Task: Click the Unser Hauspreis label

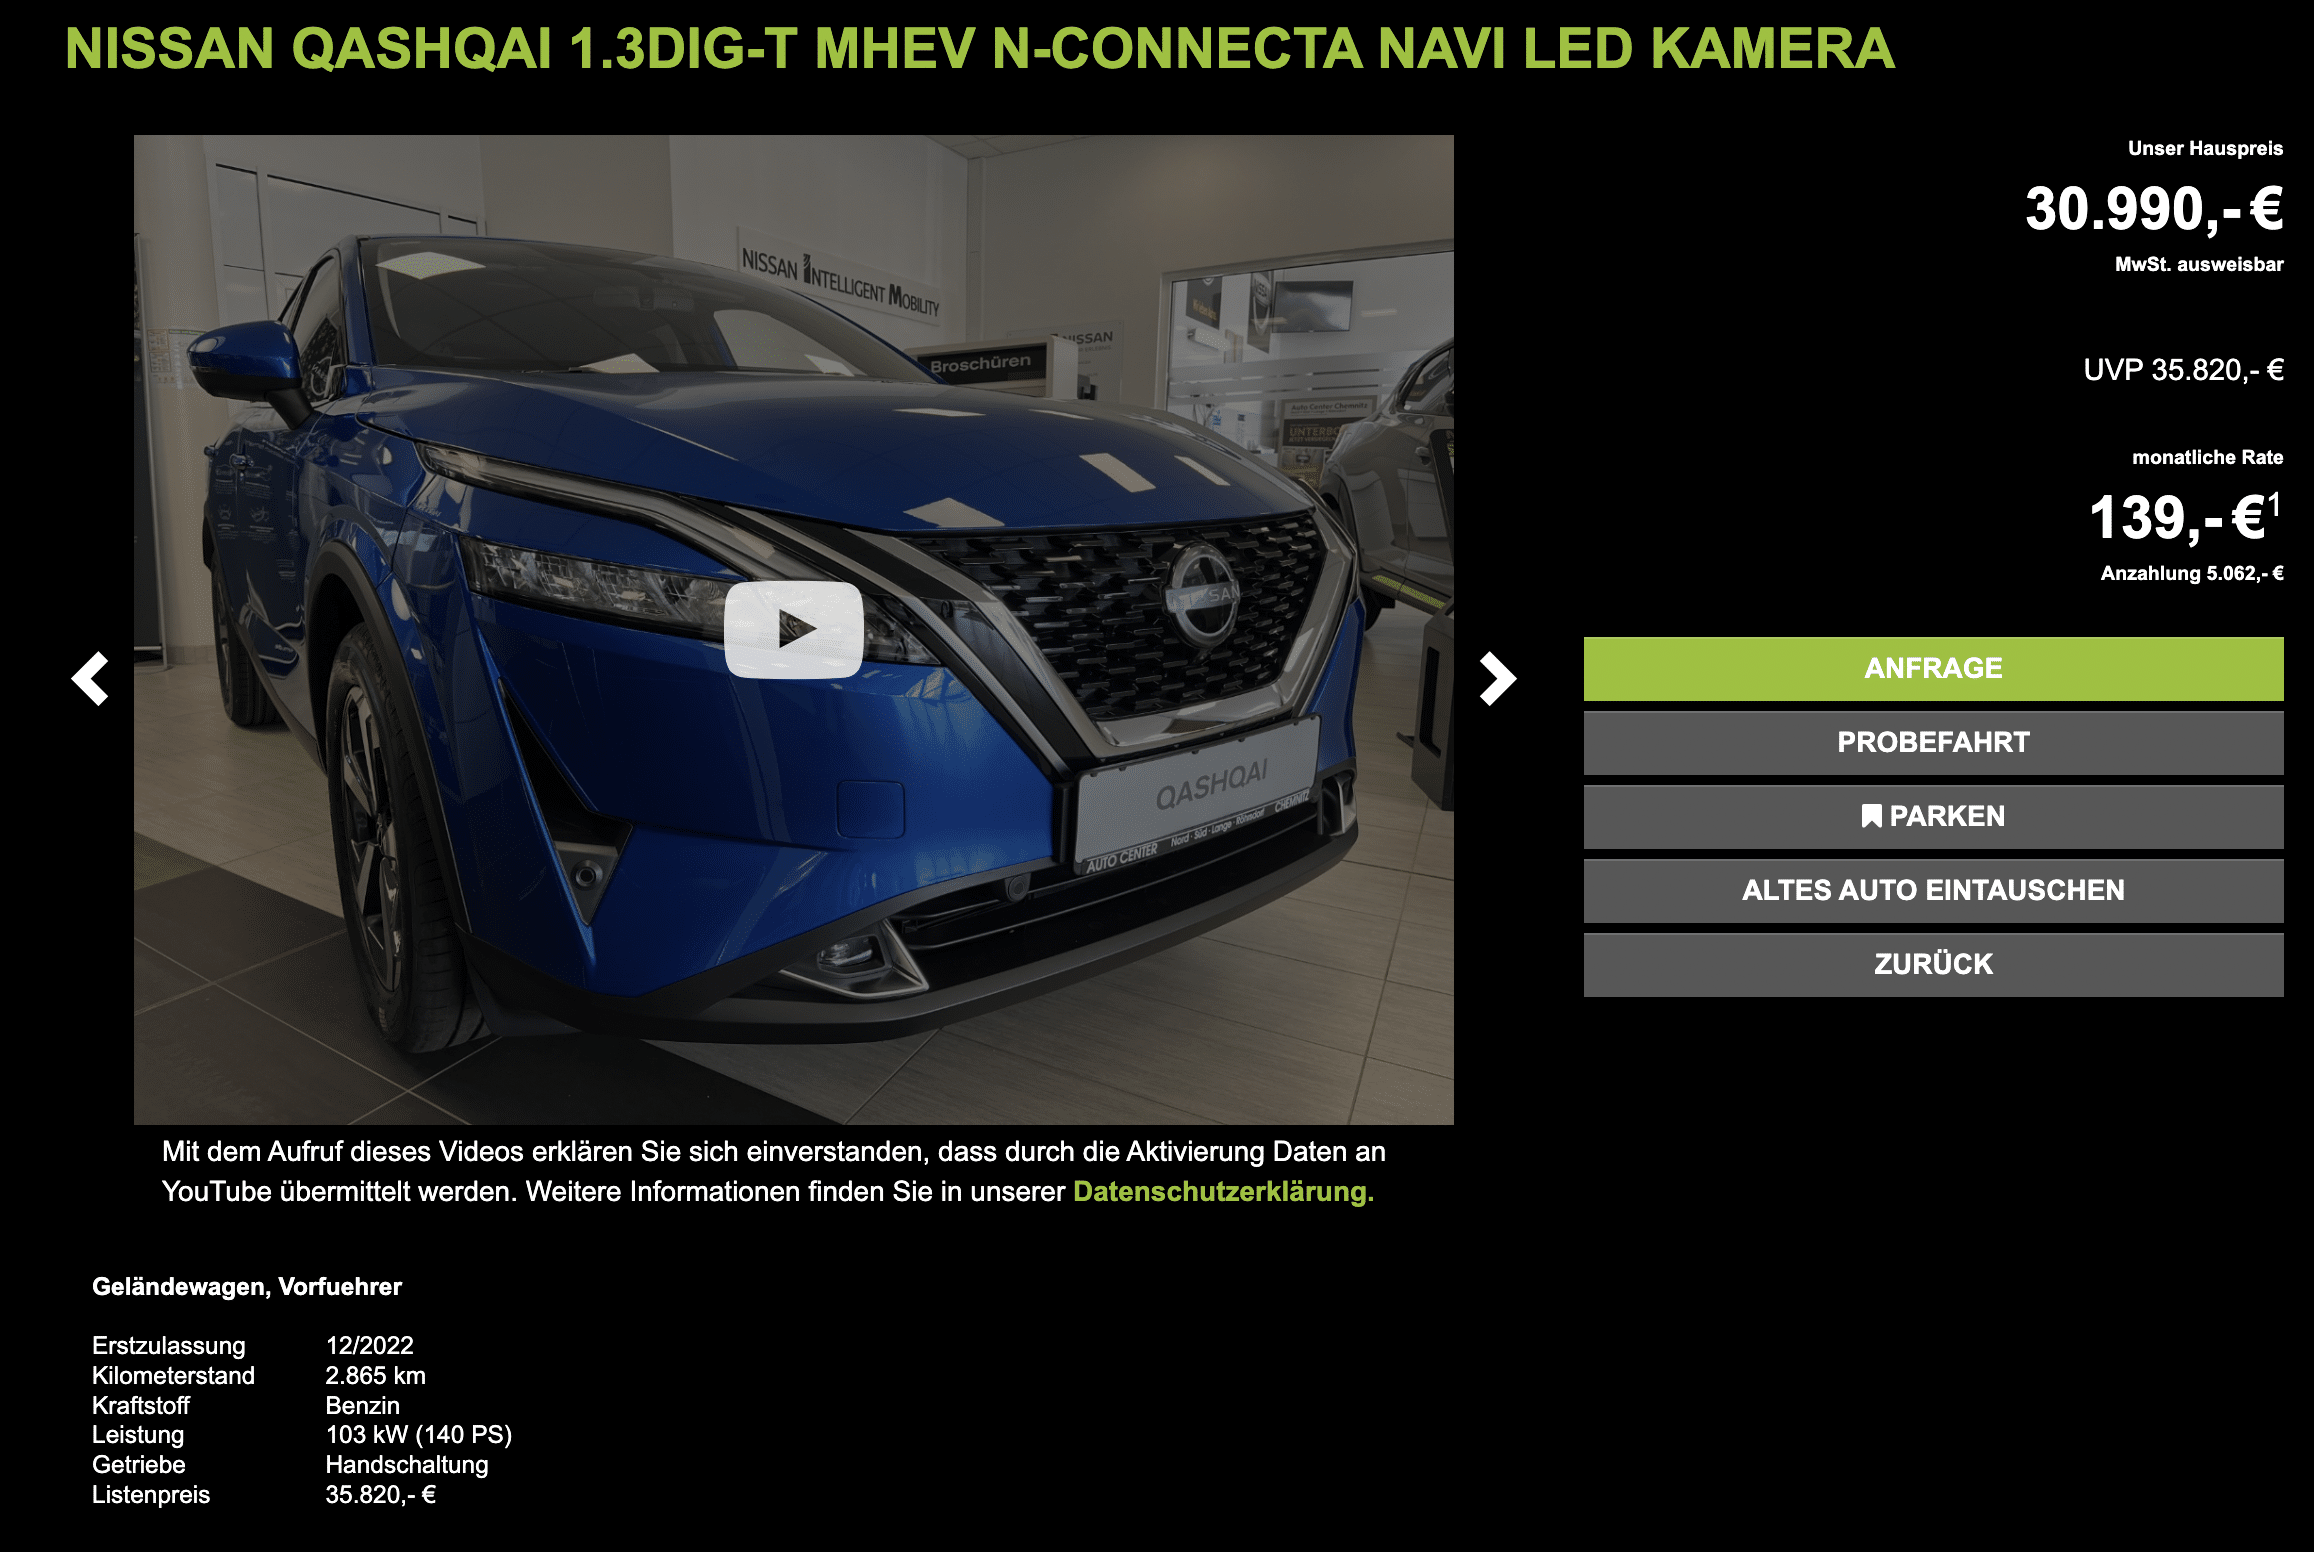Action: (2205, 148)
